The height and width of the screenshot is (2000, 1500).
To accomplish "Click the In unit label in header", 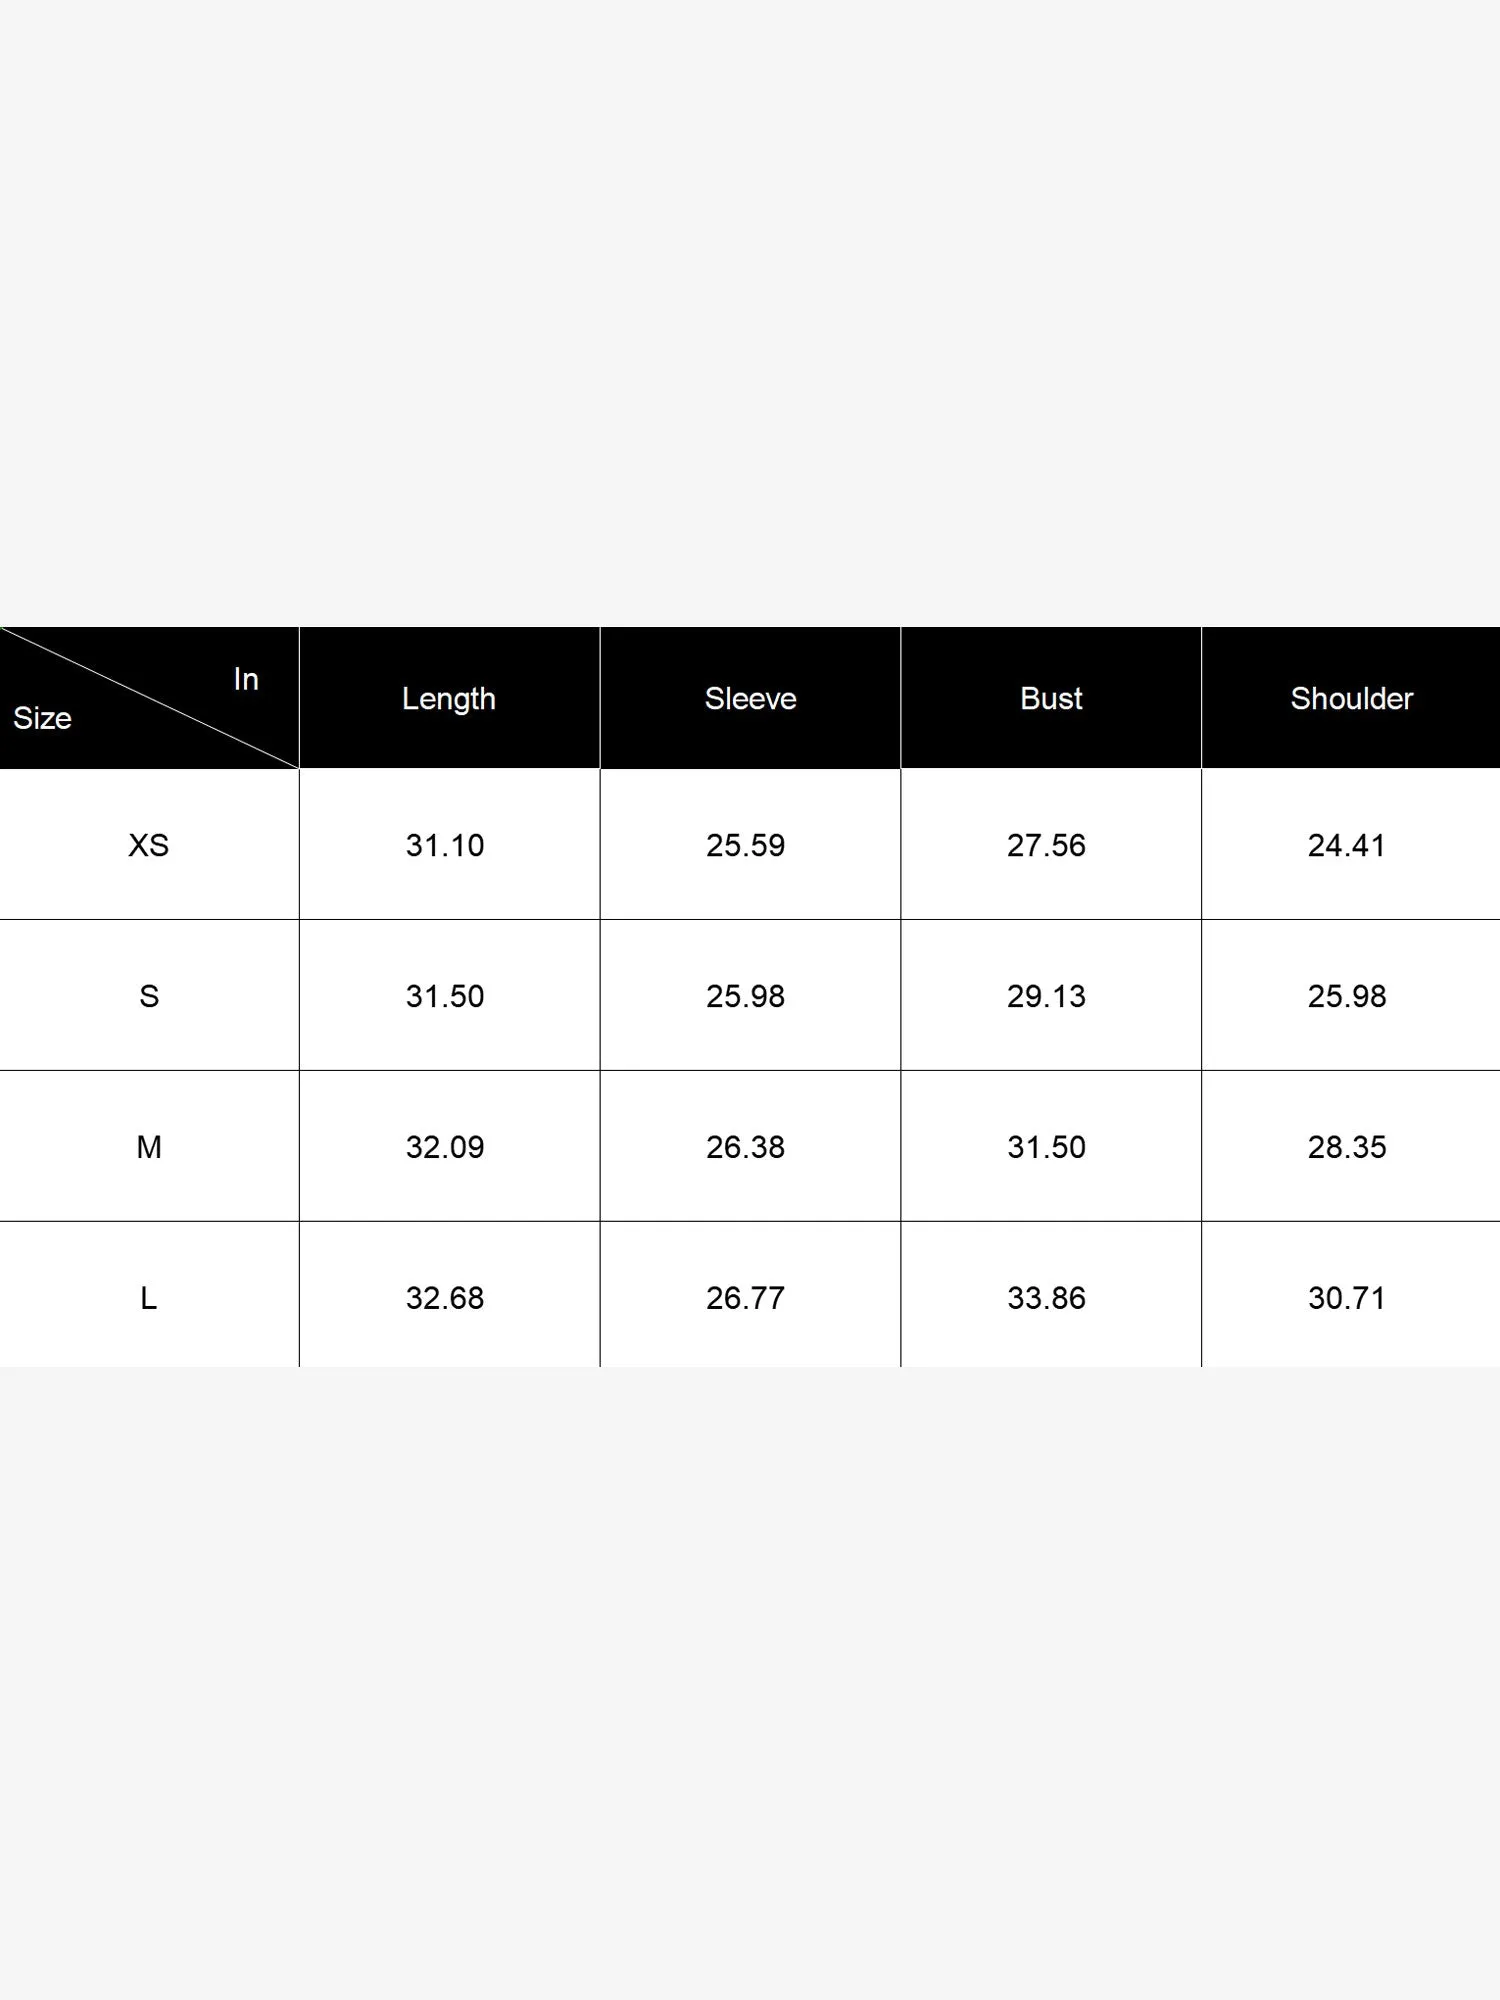I will click(246, 679).
